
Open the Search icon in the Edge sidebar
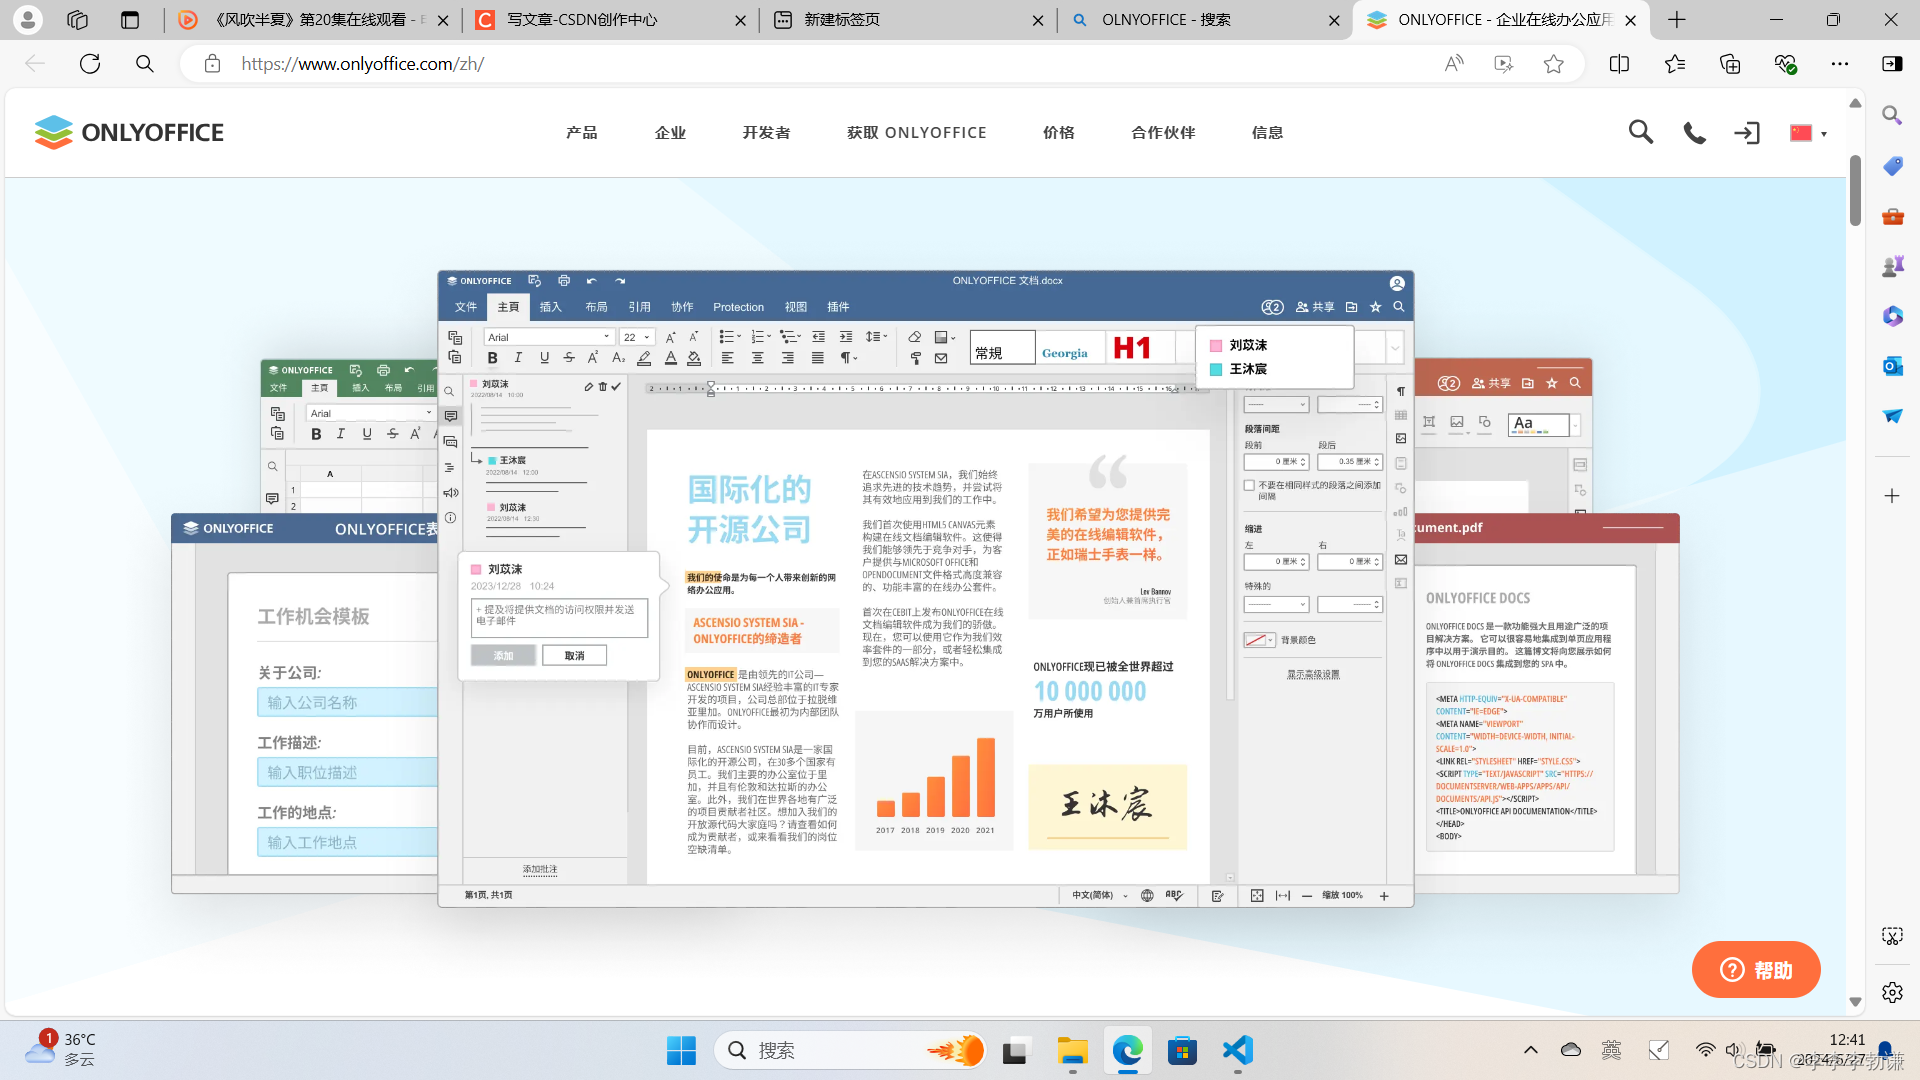(x=1892, y=115)
